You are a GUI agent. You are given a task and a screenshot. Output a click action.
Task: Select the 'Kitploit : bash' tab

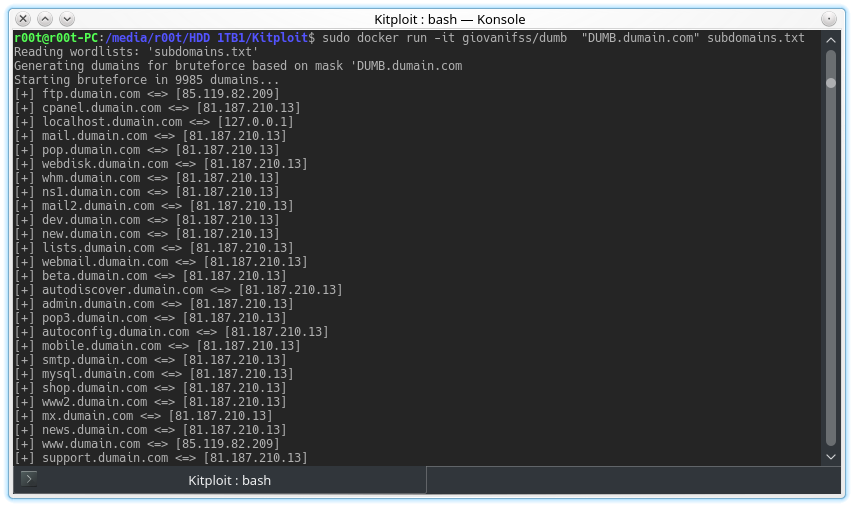219,480
